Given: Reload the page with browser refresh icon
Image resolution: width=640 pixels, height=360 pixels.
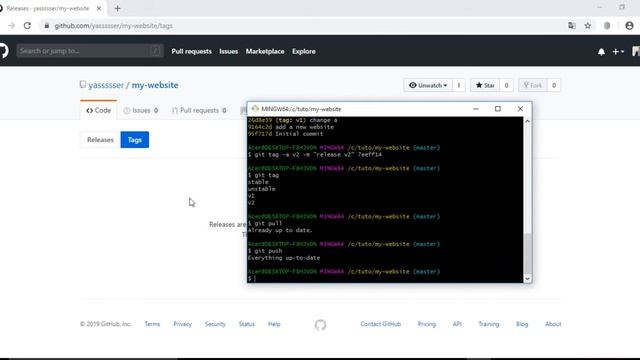Looking at the screenshot, I should [27, 26].
